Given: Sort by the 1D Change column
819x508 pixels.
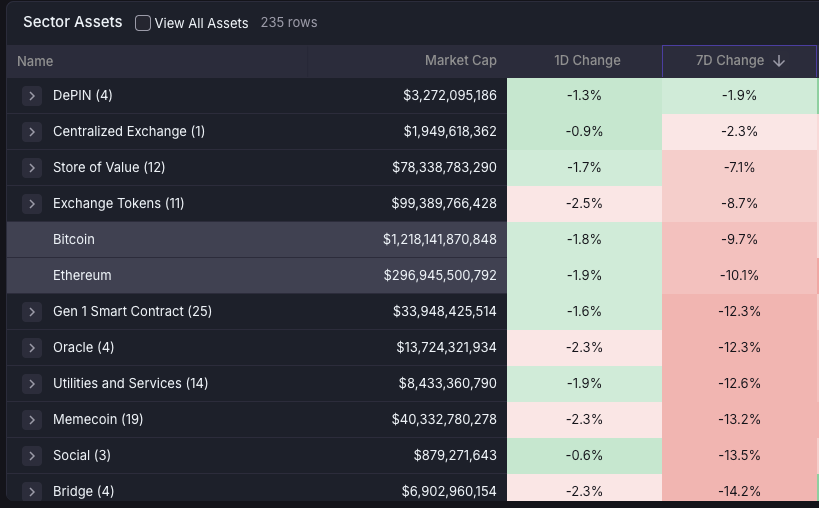Looking at the screenshot, I should coord(587,61).
